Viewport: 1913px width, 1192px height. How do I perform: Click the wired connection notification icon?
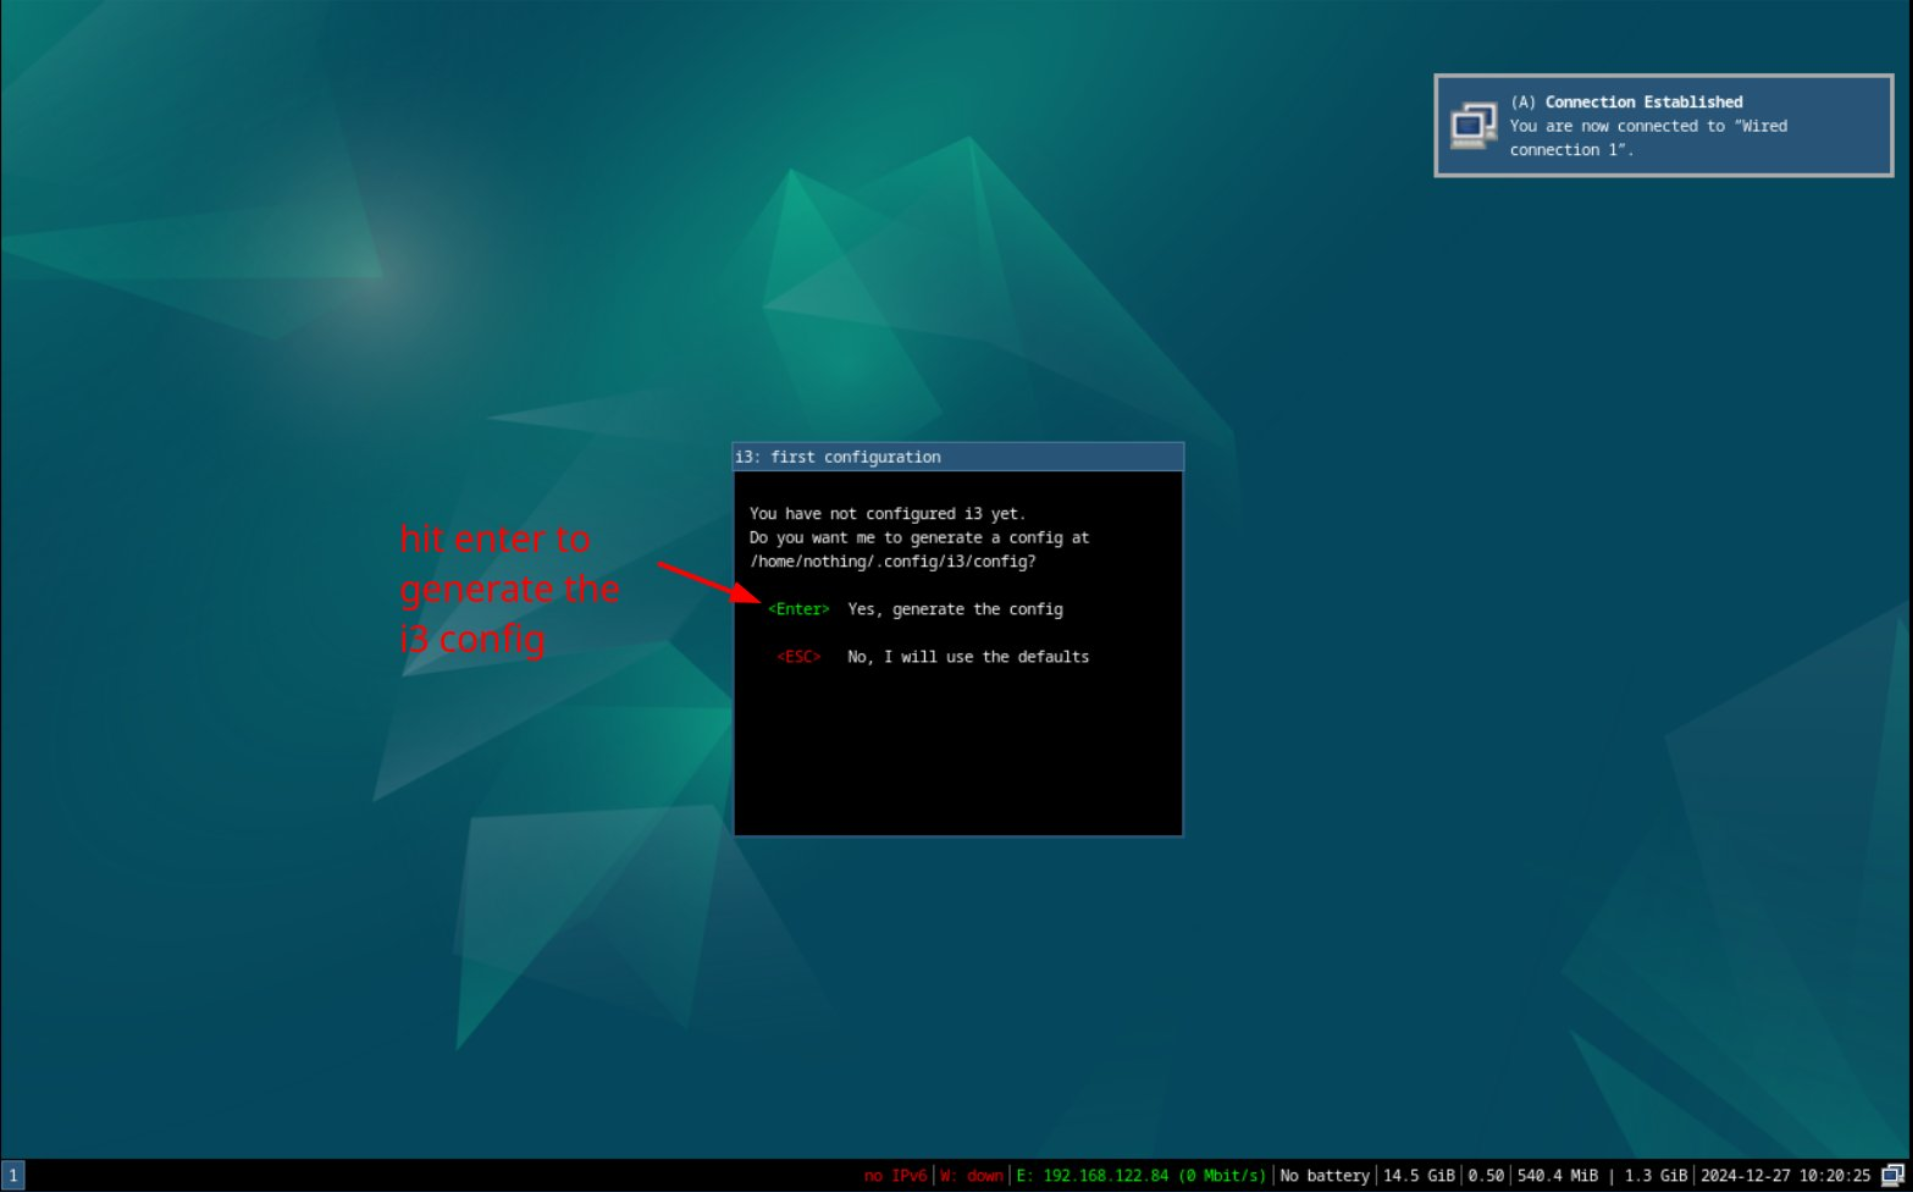[1474, 126]
